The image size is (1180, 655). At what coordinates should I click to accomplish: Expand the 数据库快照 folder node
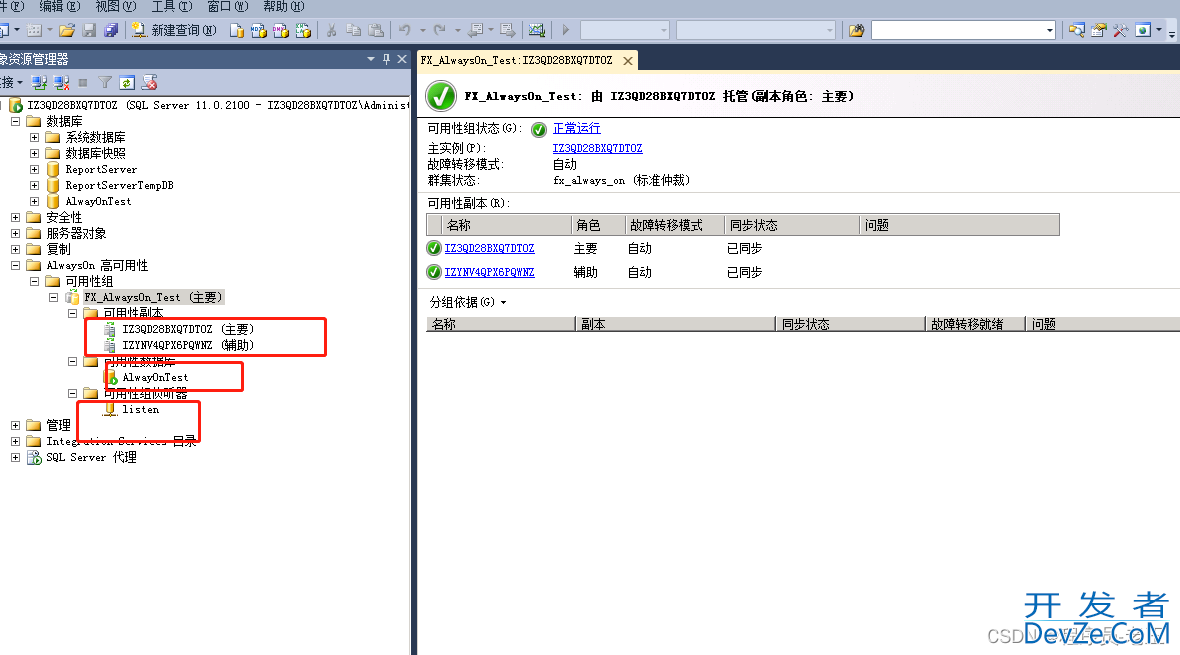[x=35, y=153]
